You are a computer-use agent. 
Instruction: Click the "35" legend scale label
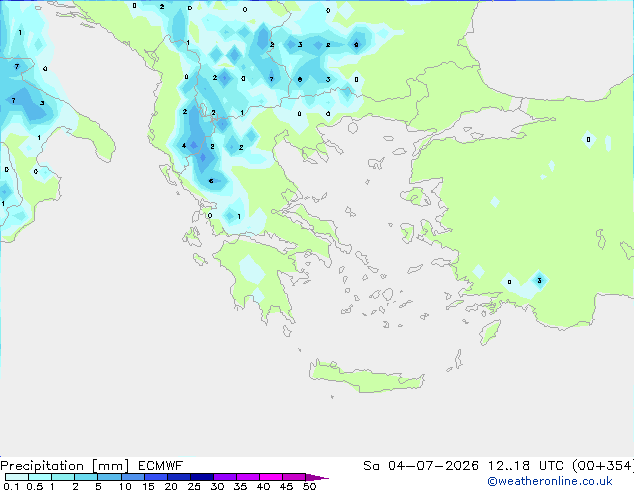click(240, 486)
